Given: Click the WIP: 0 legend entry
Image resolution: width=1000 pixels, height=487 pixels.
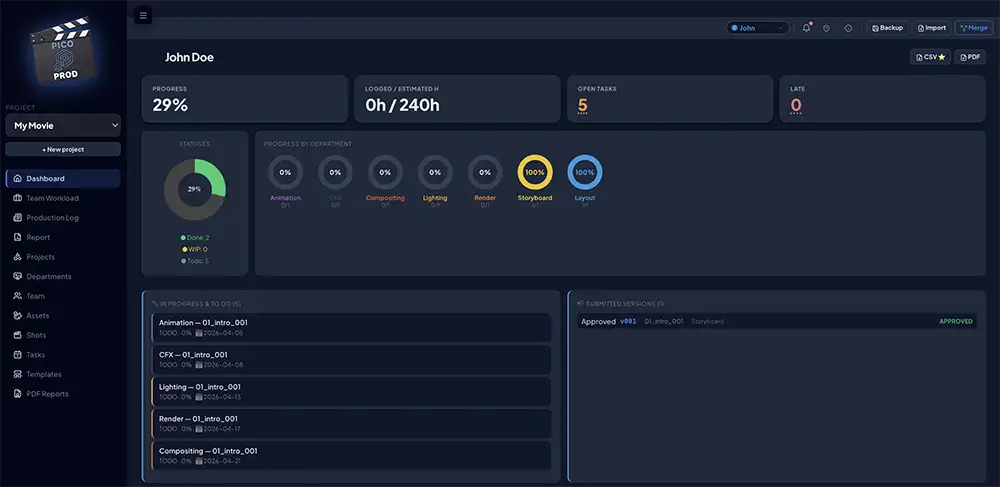Looking at the screenshot, I should [195, 249].
